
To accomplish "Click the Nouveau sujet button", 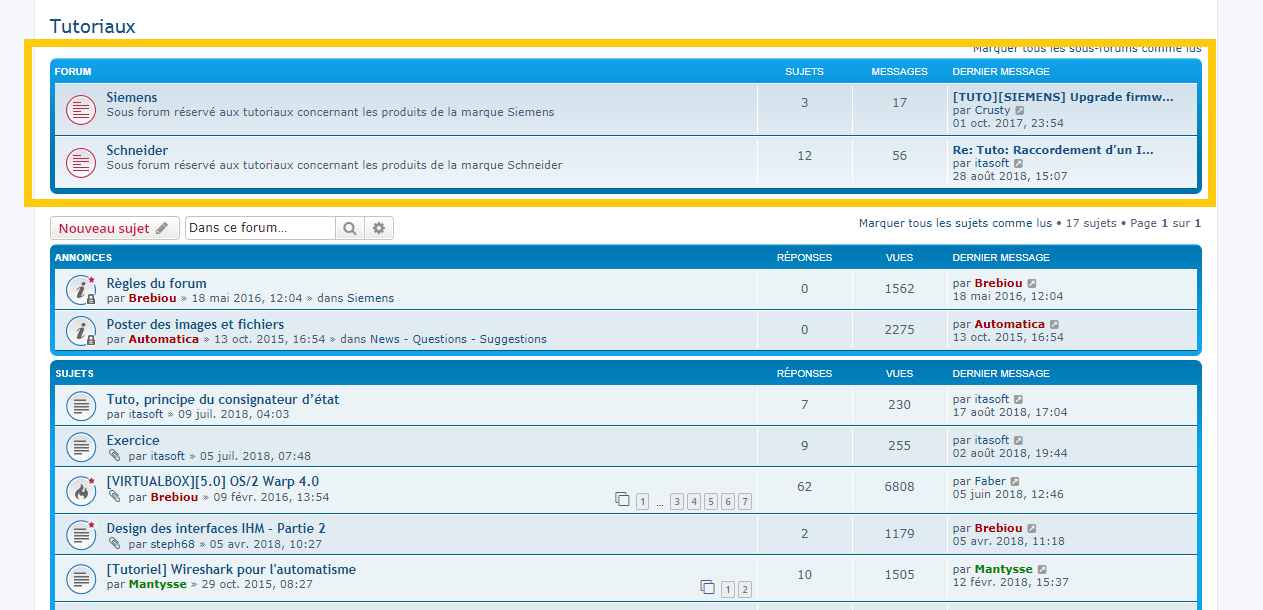I will pyautogui.click(x=115, y=228).
